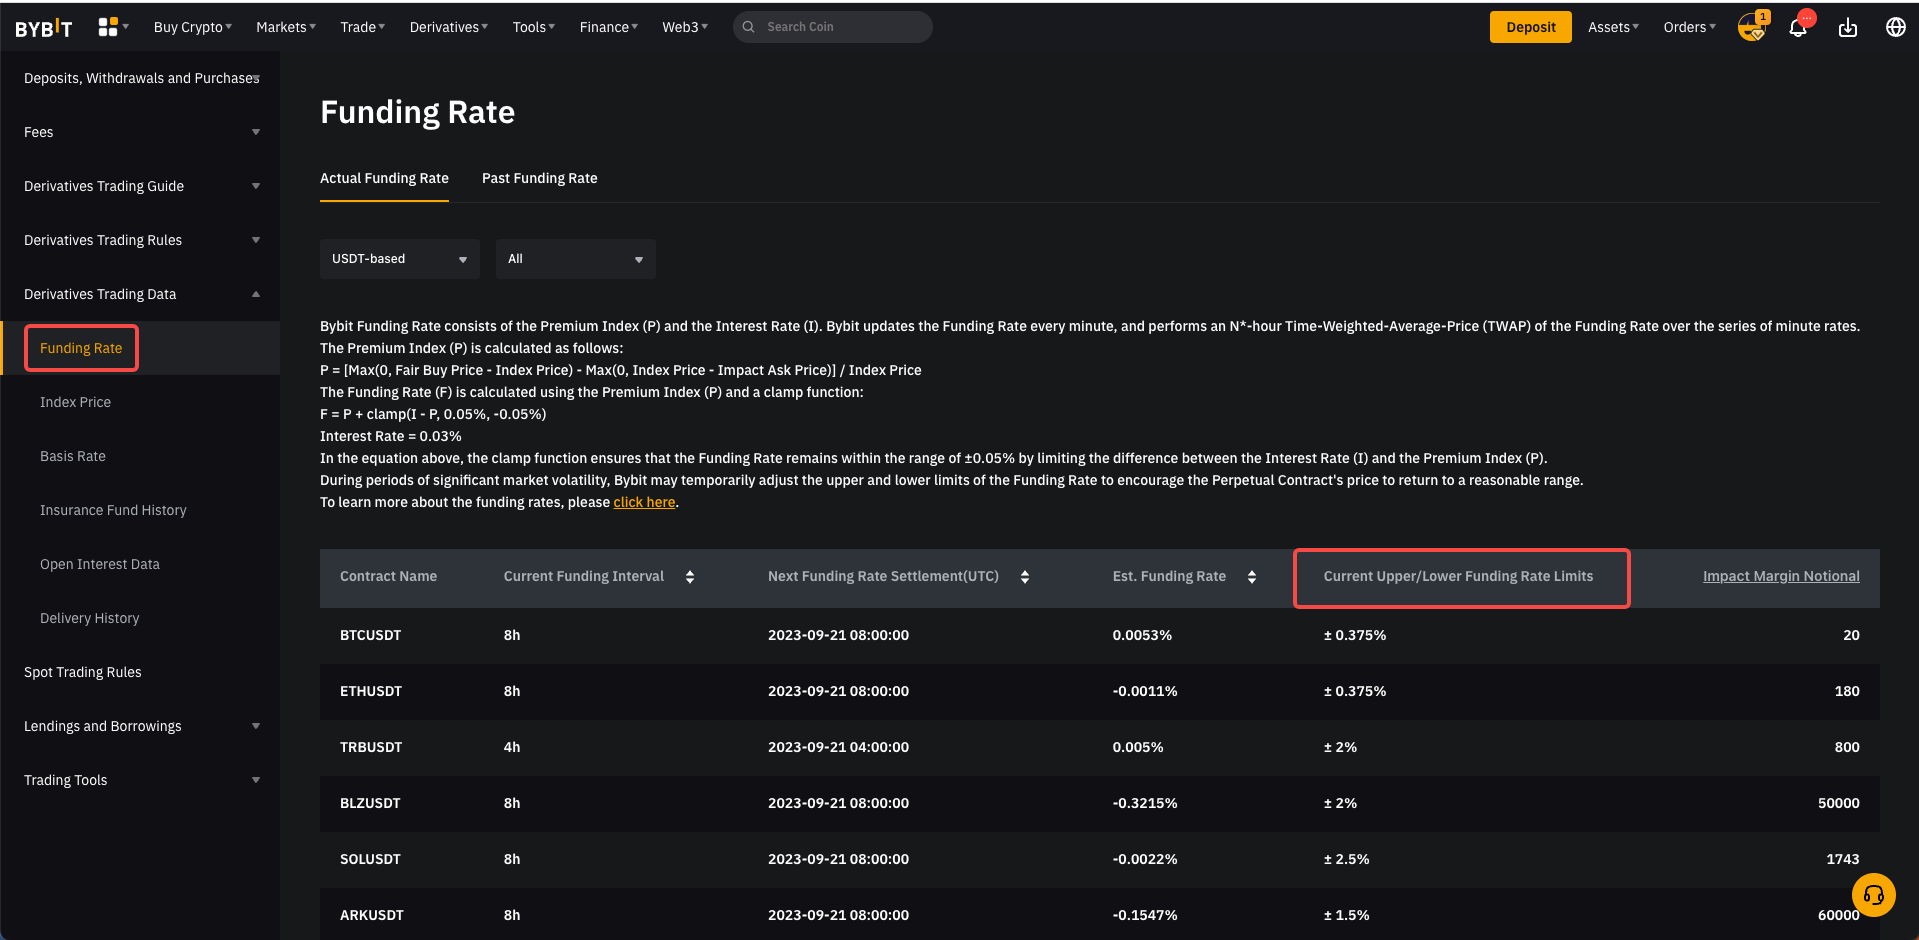Open the USDT-based contract type dropdown
The image size is (1919, 940).
click(x=399, y=259)
